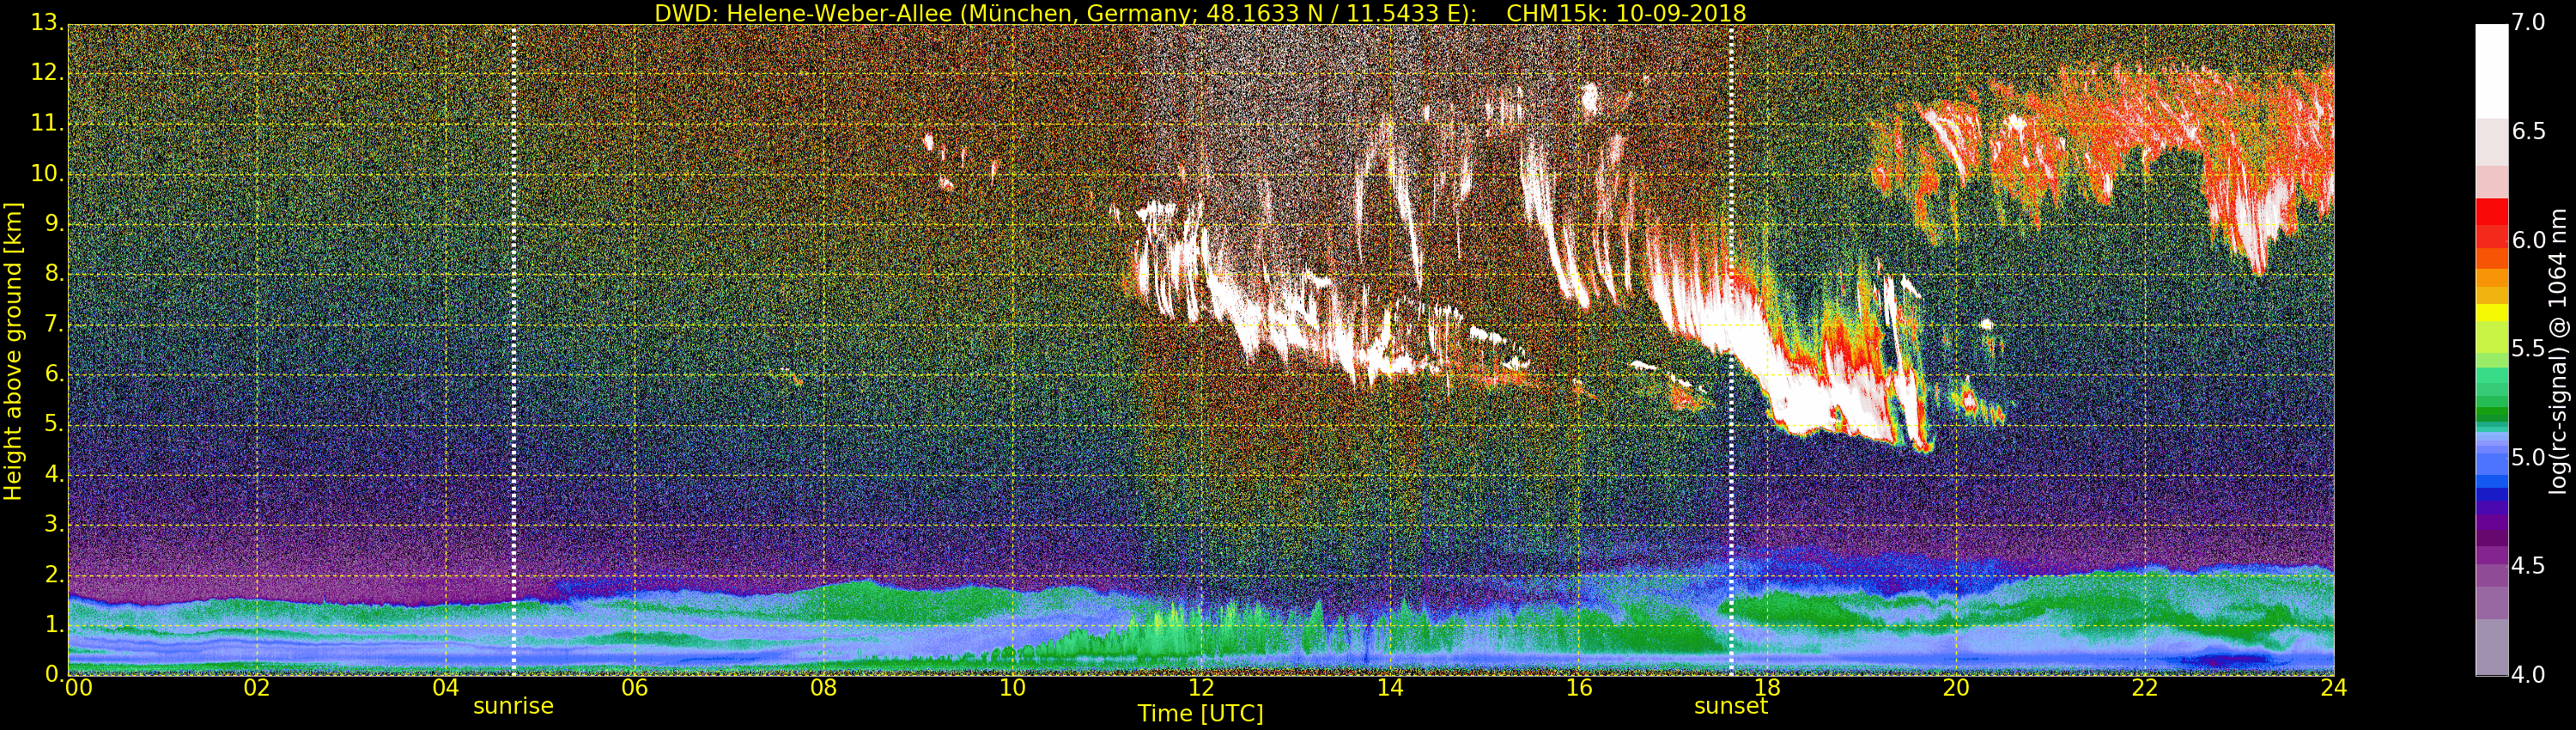The width and height of the screenshot is (2576, 730).
Task: Click the "00" time axis tick label
Action: [78, 688]
